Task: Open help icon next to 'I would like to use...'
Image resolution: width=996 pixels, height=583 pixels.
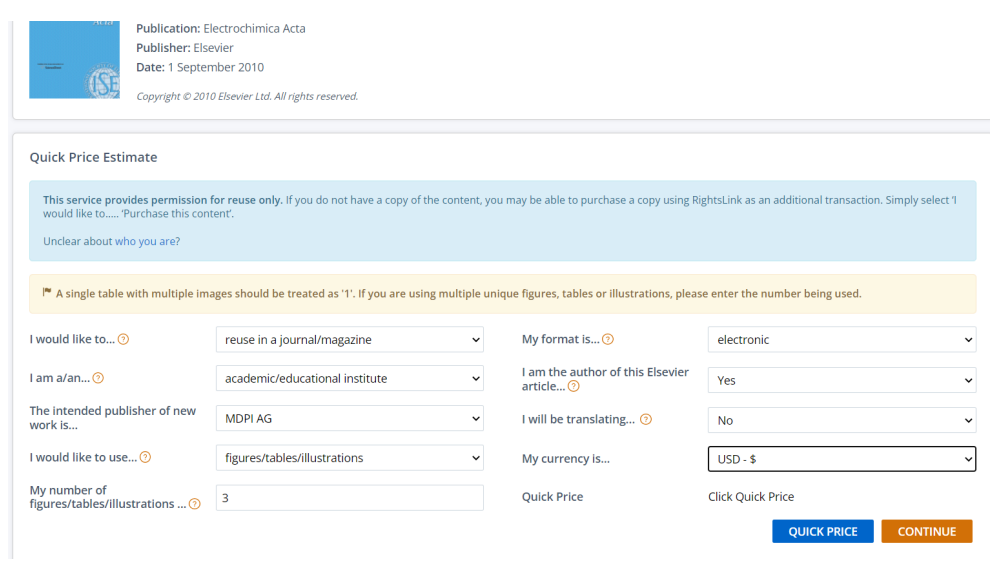Action: coord(145,457)
